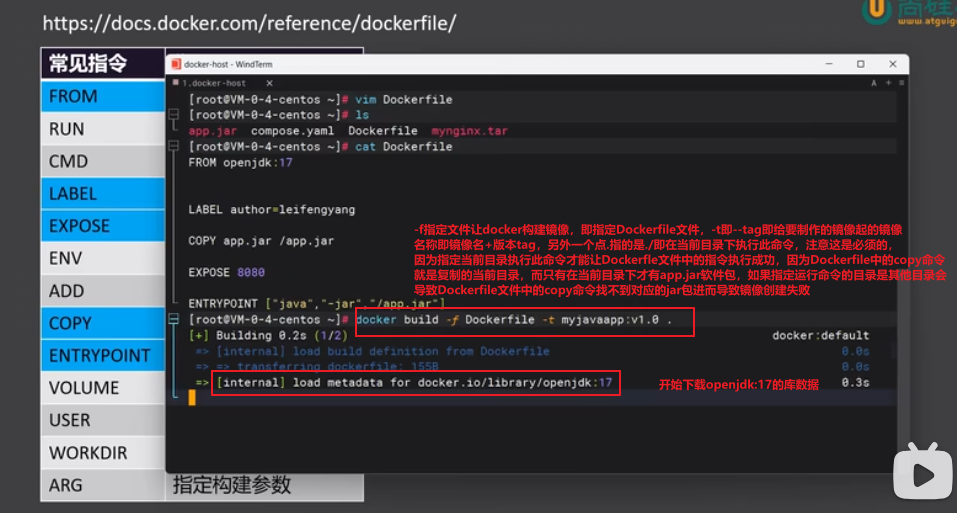Close the 1.docker-host tab

(x=269, y=83)
